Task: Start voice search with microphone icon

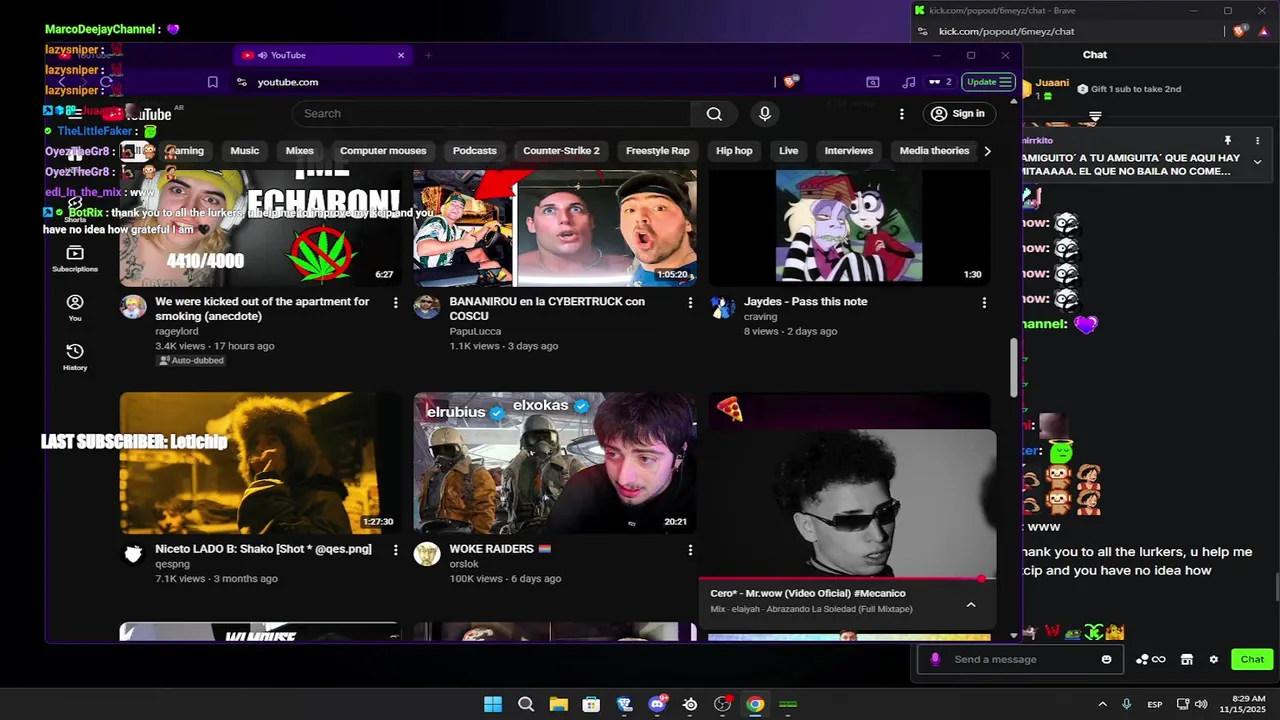Action: click(765, 114)
